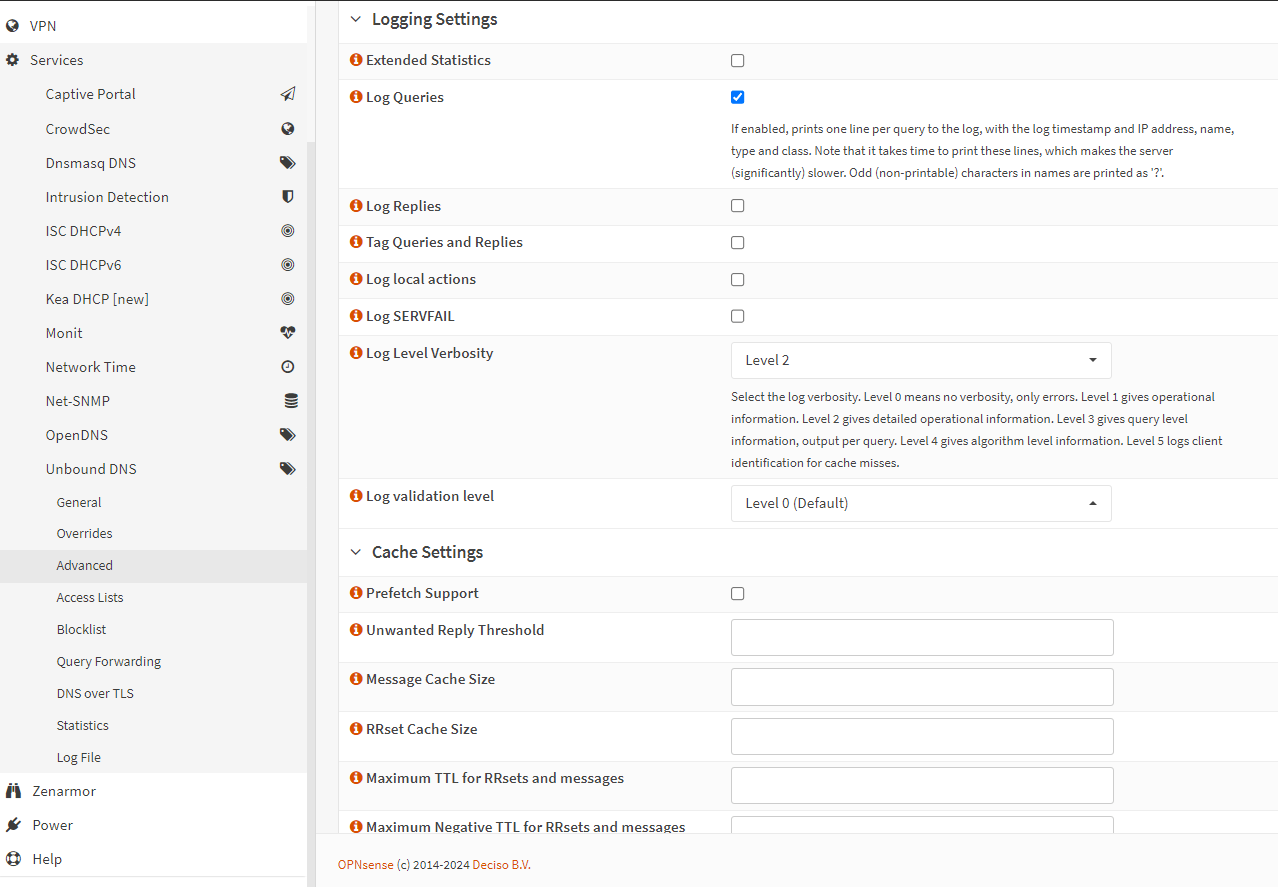Viewport: 1278px width, 887px height.
Task: Open the Log validation level dropdown
Action: 920,503
